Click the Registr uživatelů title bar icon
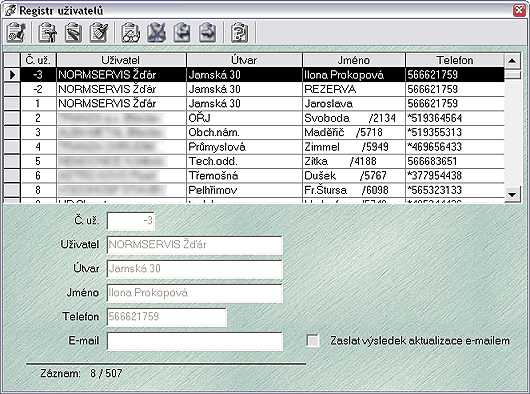 pyautogui.click(x=10, y=10)
